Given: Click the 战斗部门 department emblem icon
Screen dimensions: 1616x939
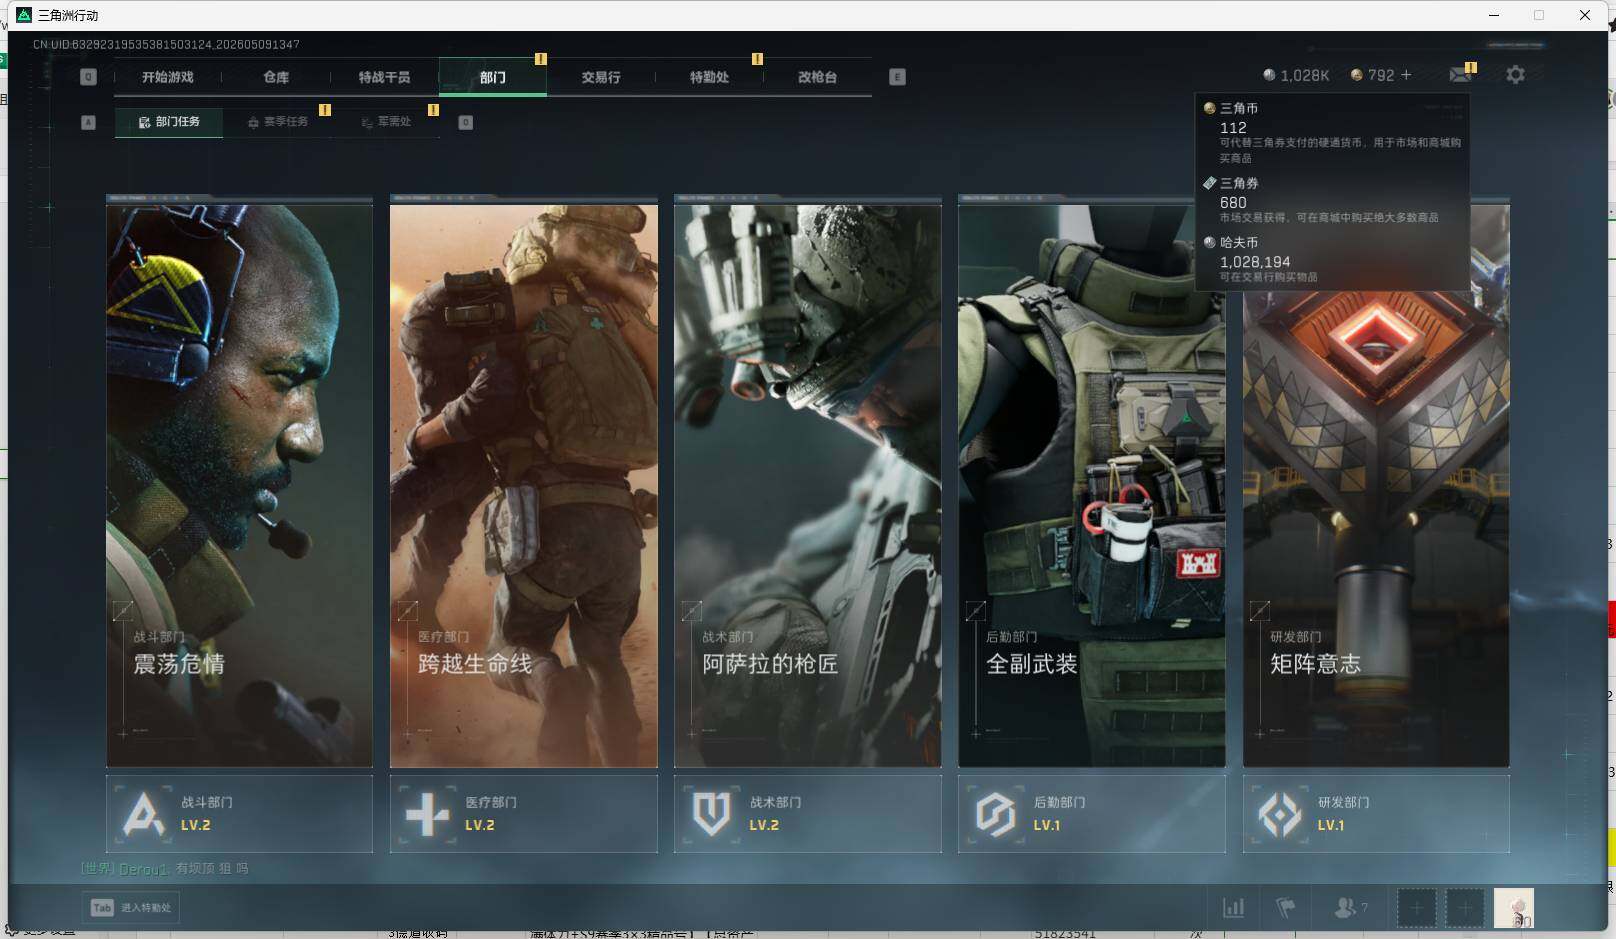Looking at the screenshot, I should 143,814.
